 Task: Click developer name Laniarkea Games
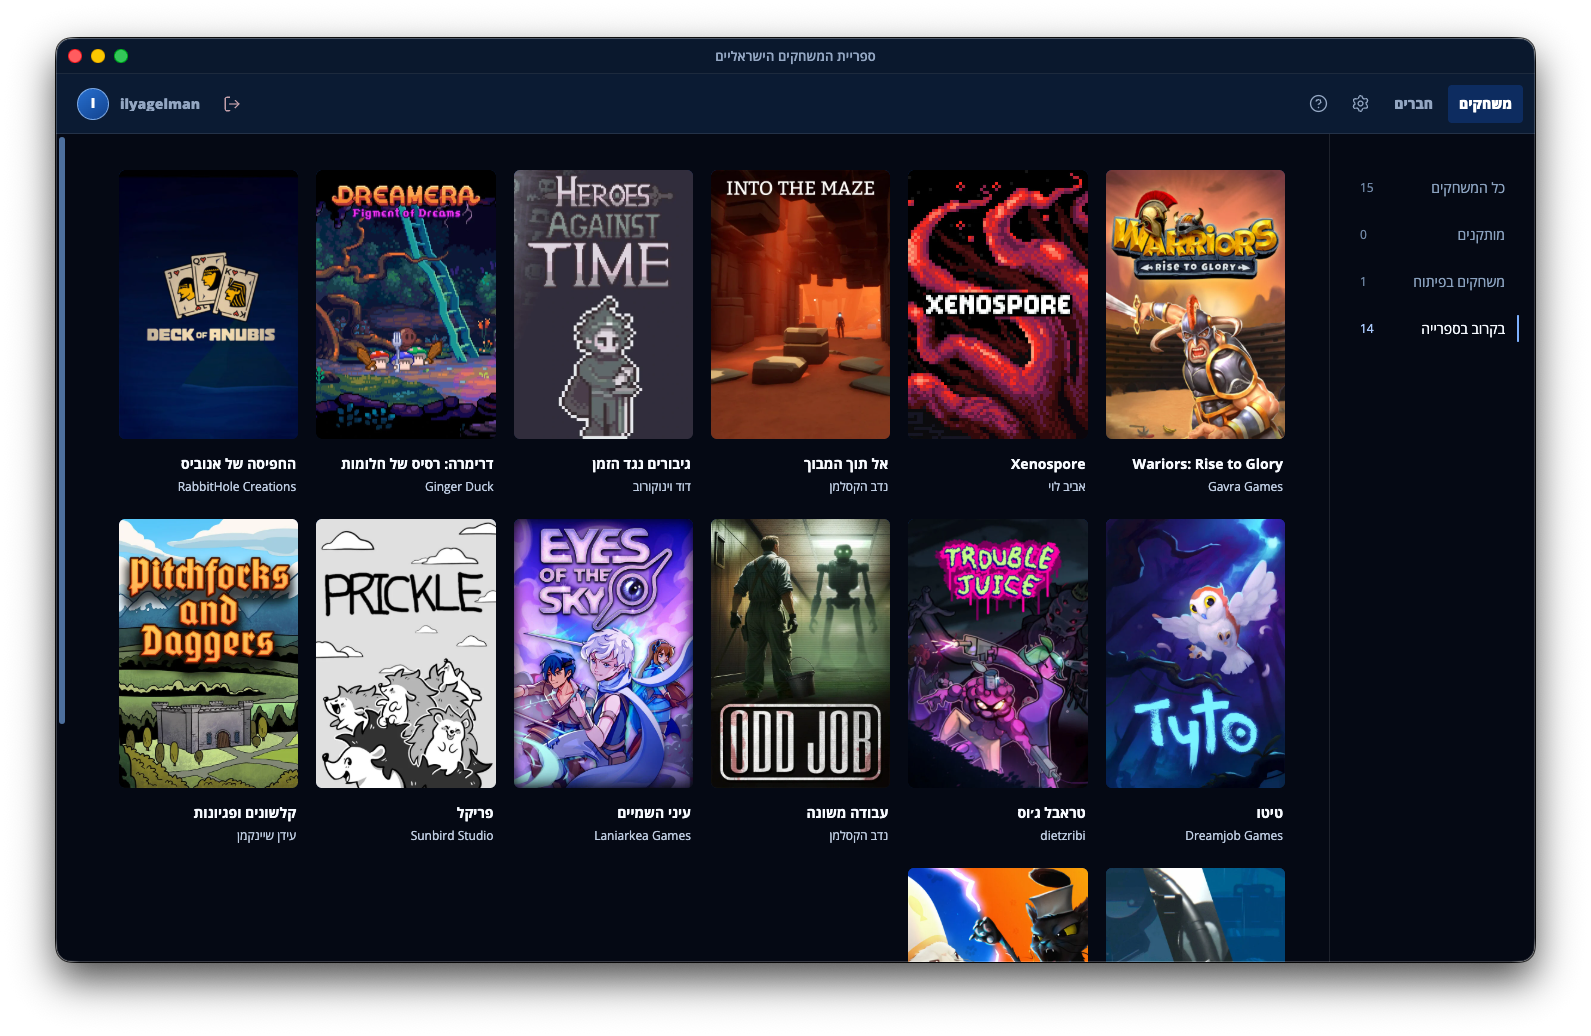tap(642, 836)
